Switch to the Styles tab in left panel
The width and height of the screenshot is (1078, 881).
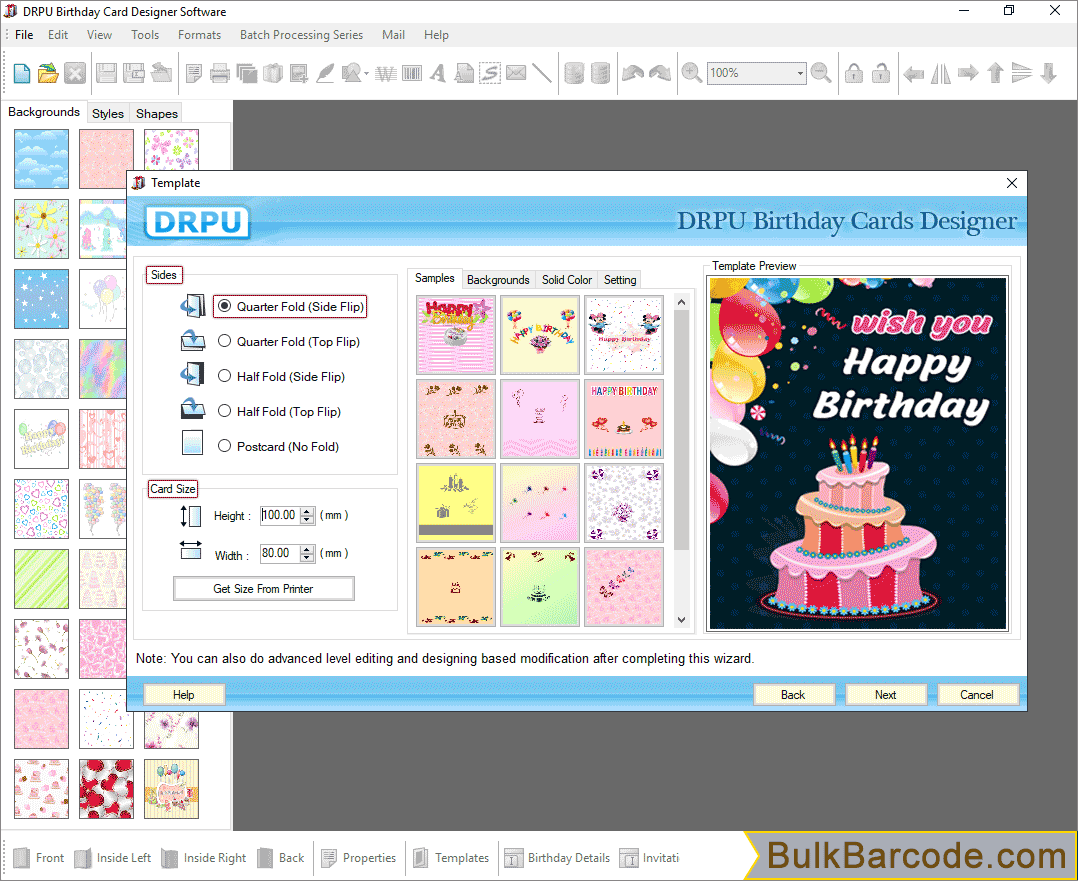[108, 113]
